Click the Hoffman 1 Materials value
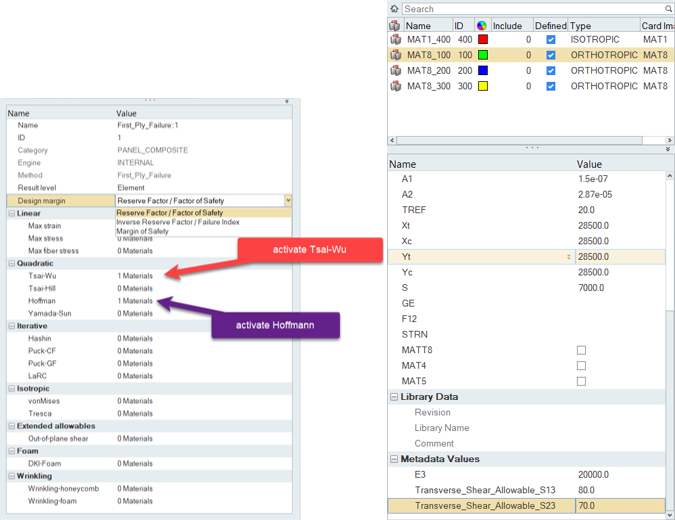This screenshot has height=520, width=675. (x=135, y=301)
